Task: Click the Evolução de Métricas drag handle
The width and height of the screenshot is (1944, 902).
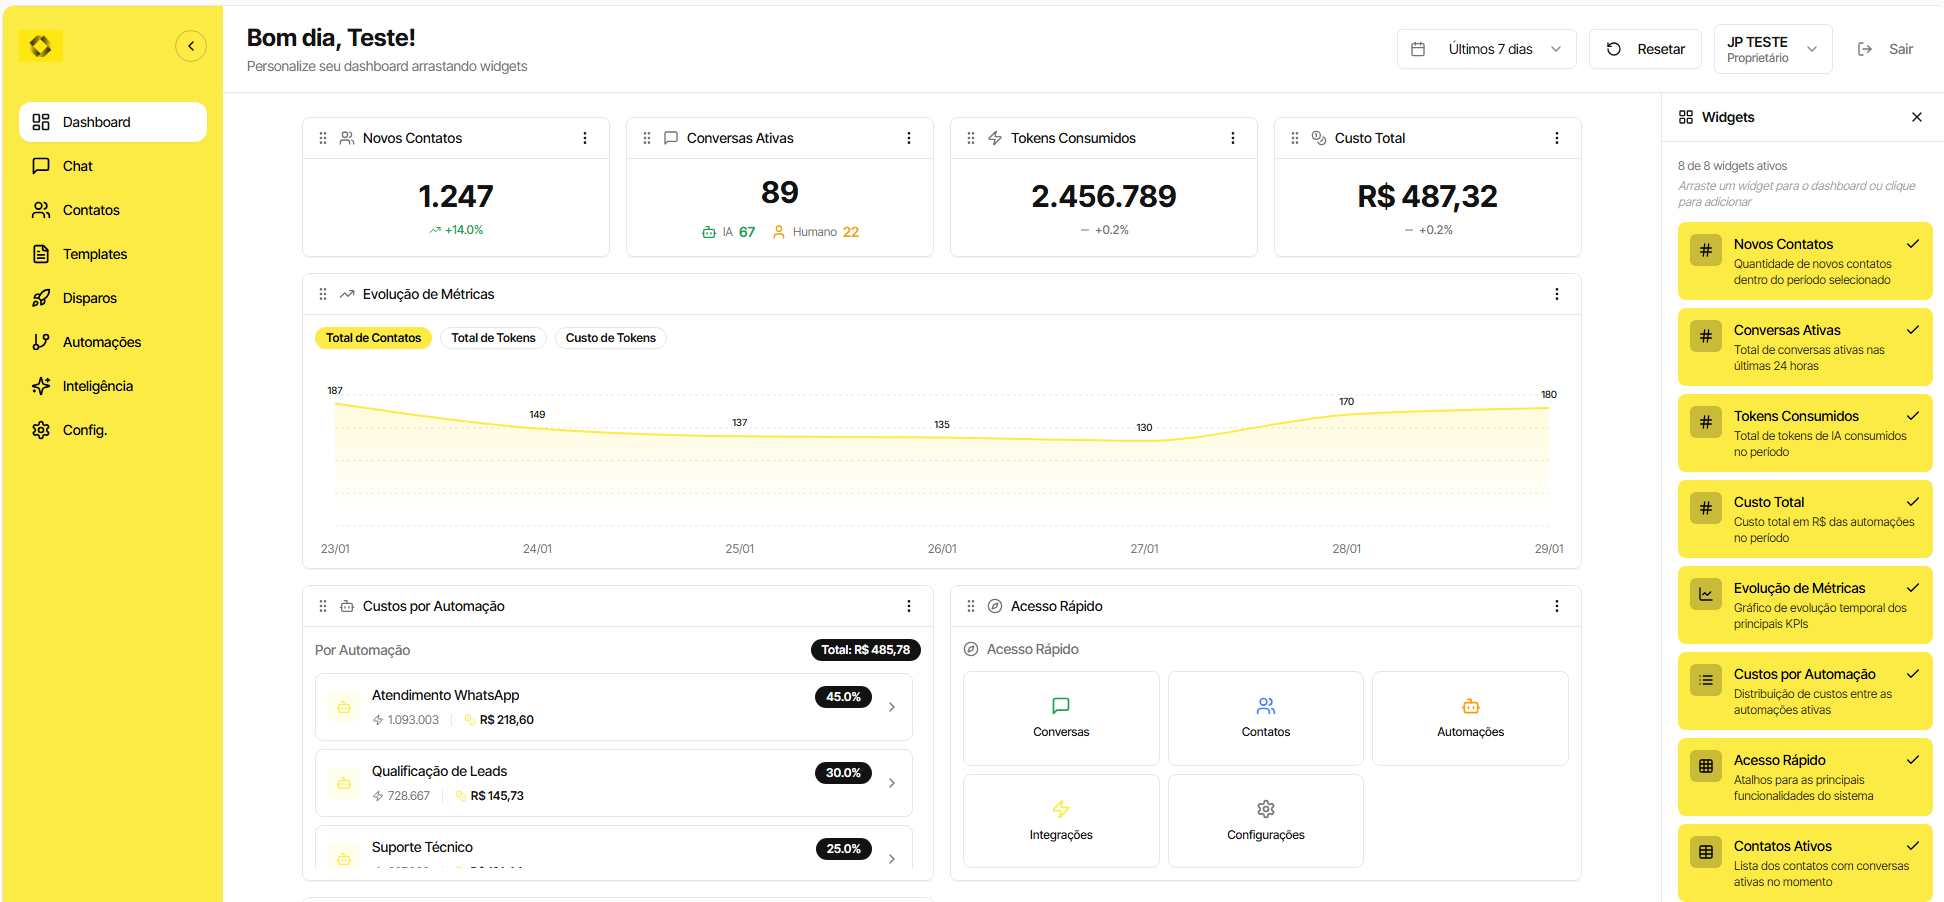Action: [323, 294]
